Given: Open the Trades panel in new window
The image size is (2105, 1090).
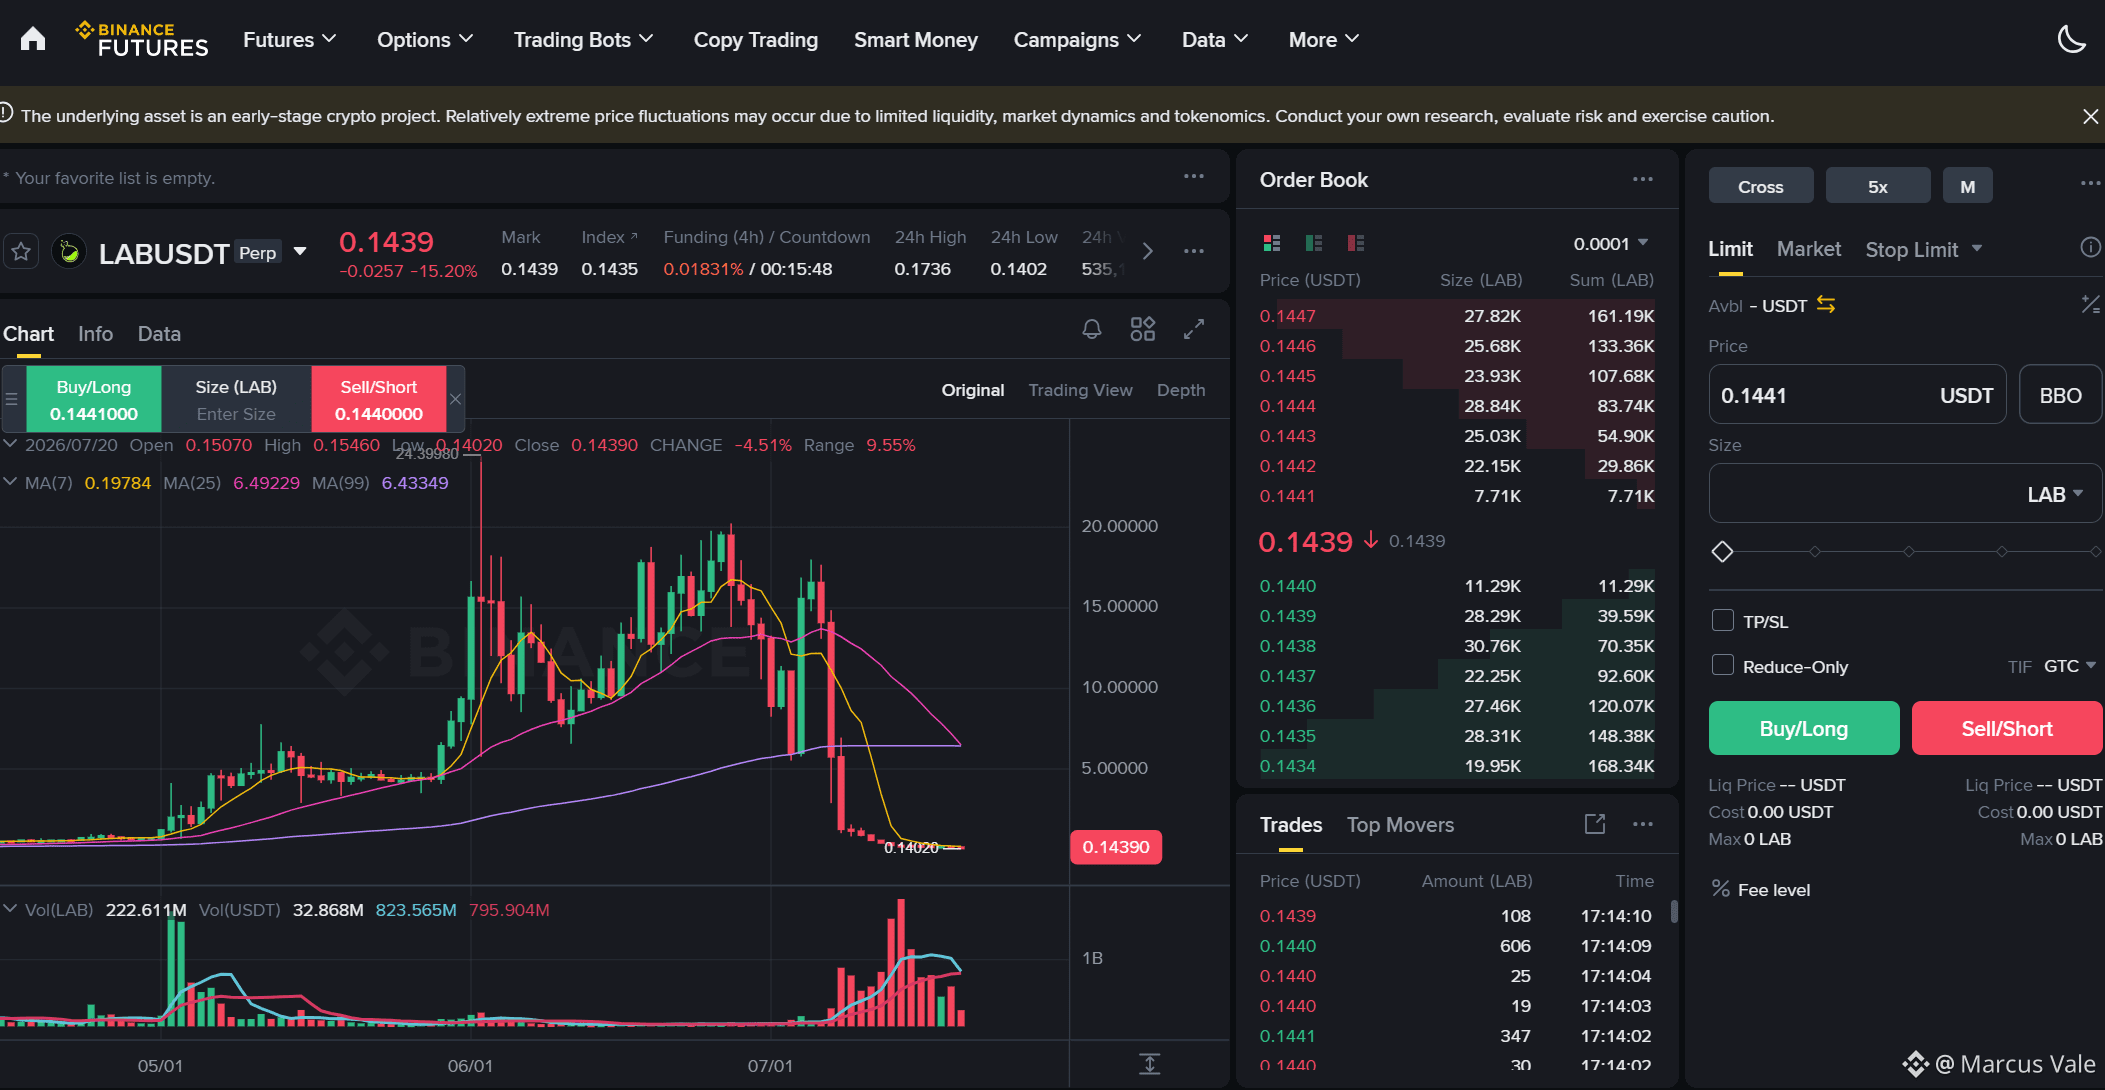Looking at the screenshot, I should [x=1595, y=824].
